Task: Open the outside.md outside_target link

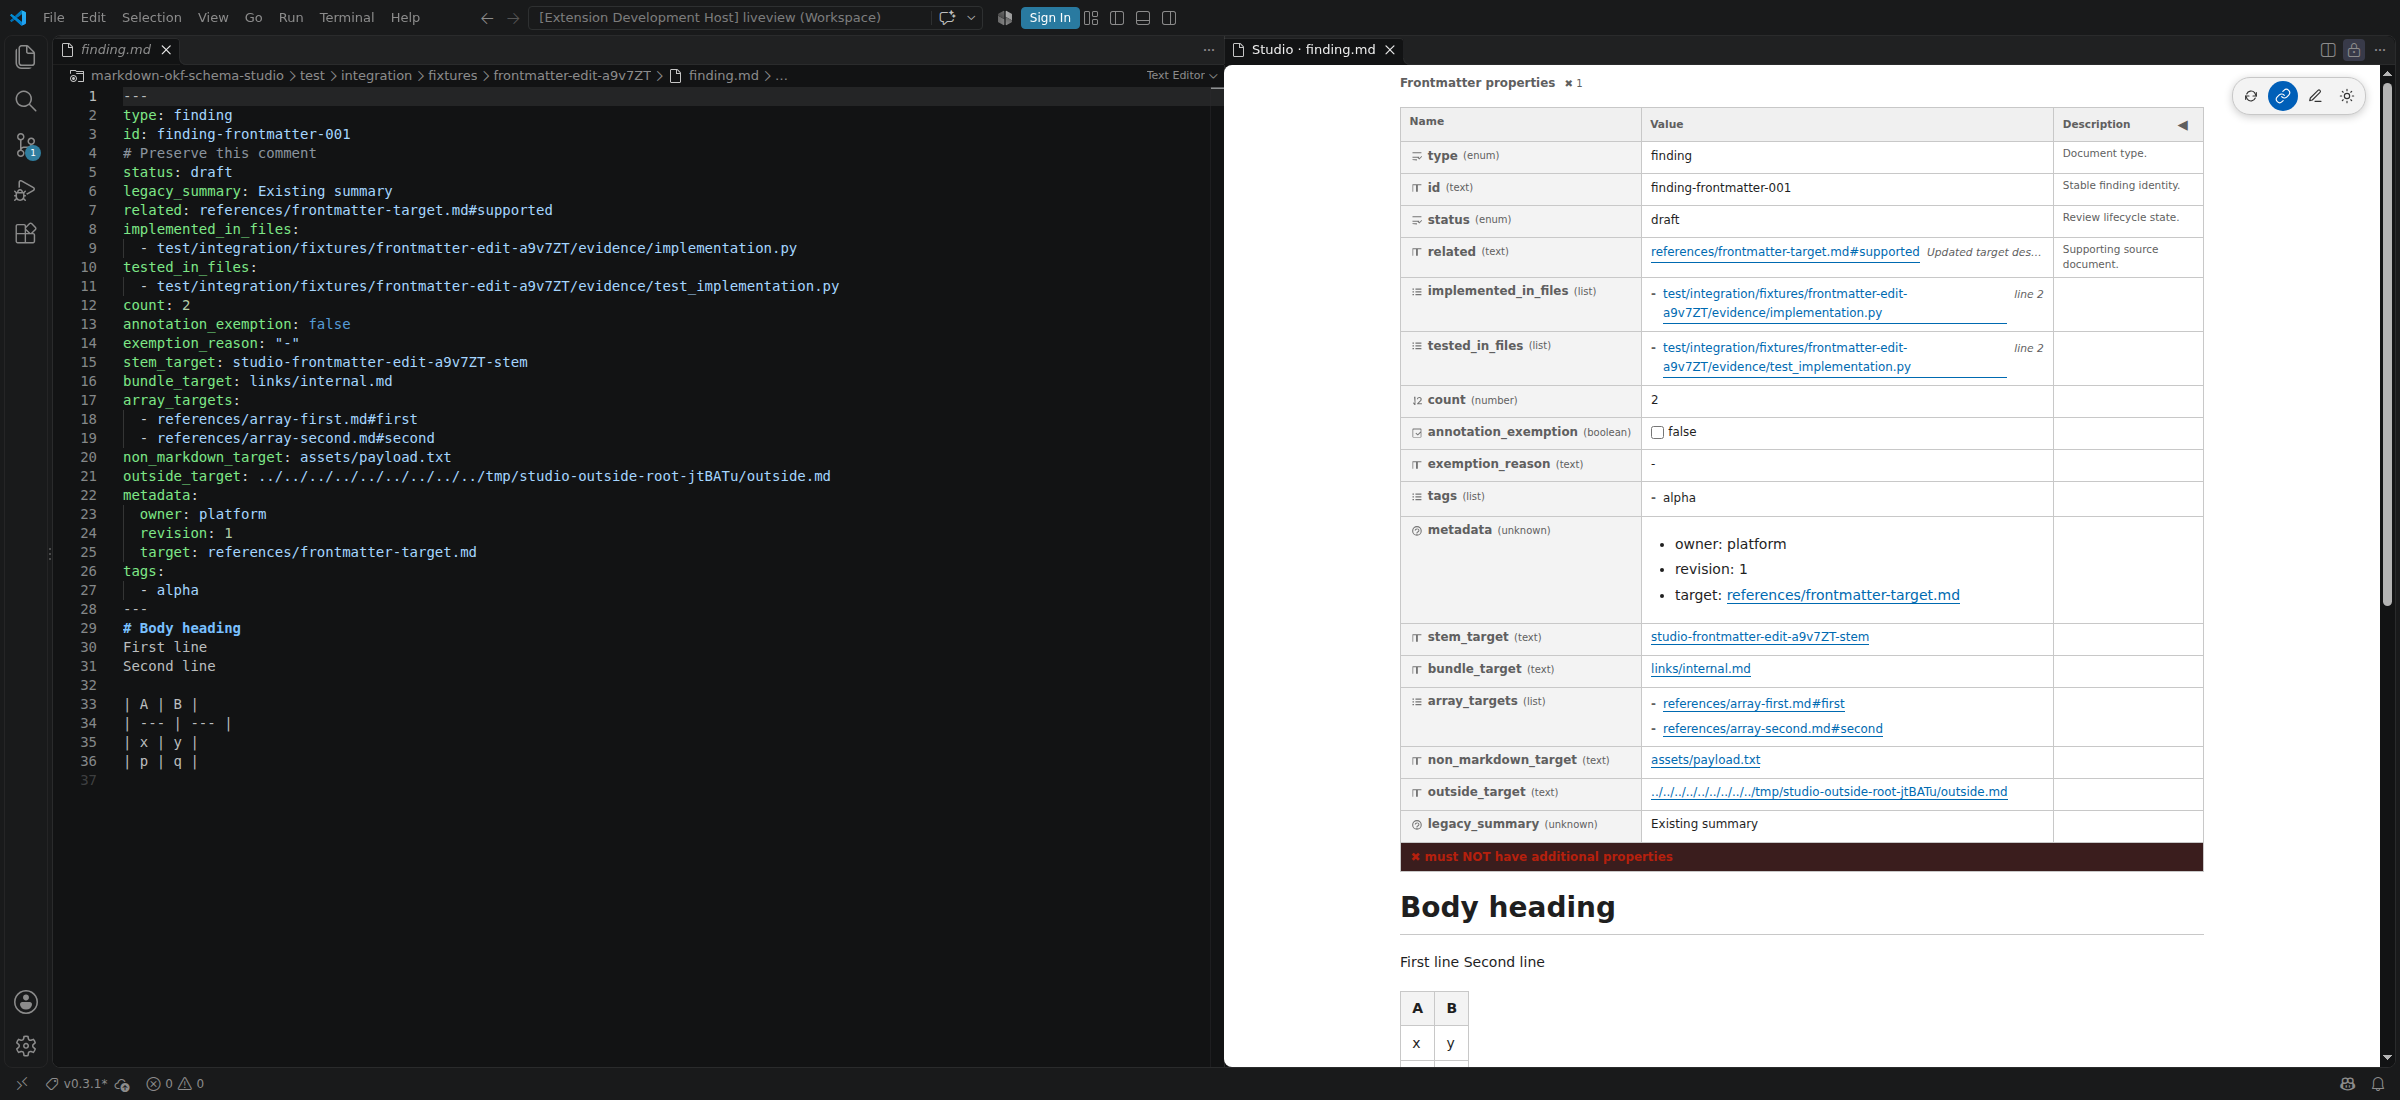Action: pos(1829,792)
